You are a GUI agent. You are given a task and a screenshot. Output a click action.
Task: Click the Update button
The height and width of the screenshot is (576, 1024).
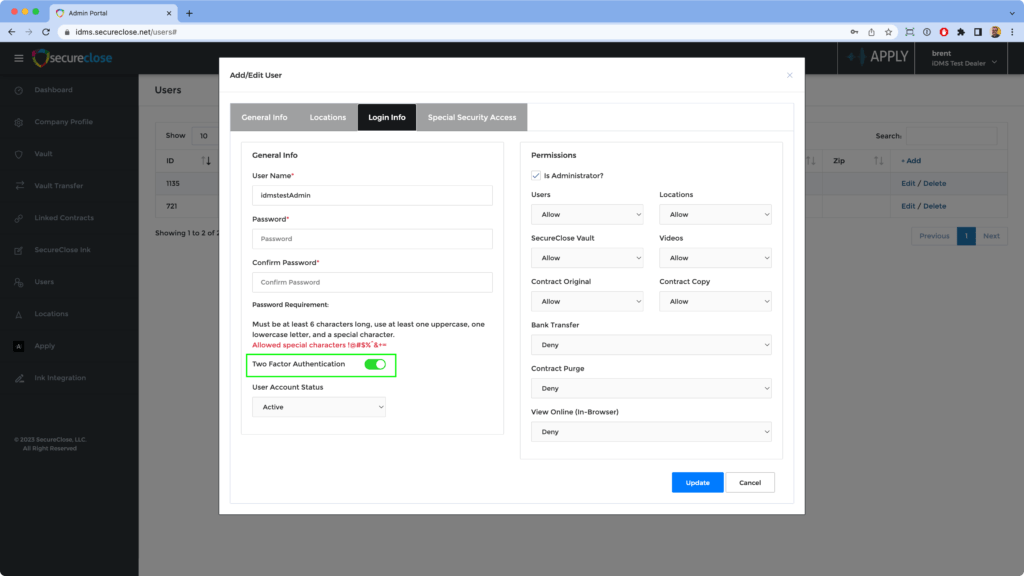[697, 482]
